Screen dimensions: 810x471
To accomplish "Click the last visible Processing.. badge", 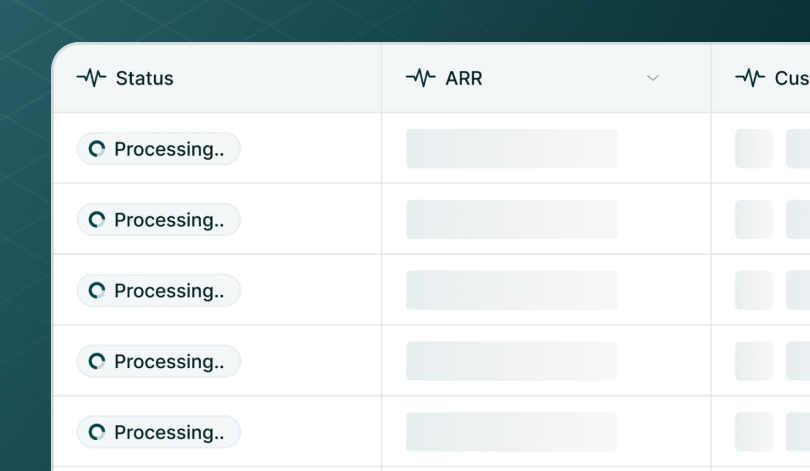I will tap(159, 432).
